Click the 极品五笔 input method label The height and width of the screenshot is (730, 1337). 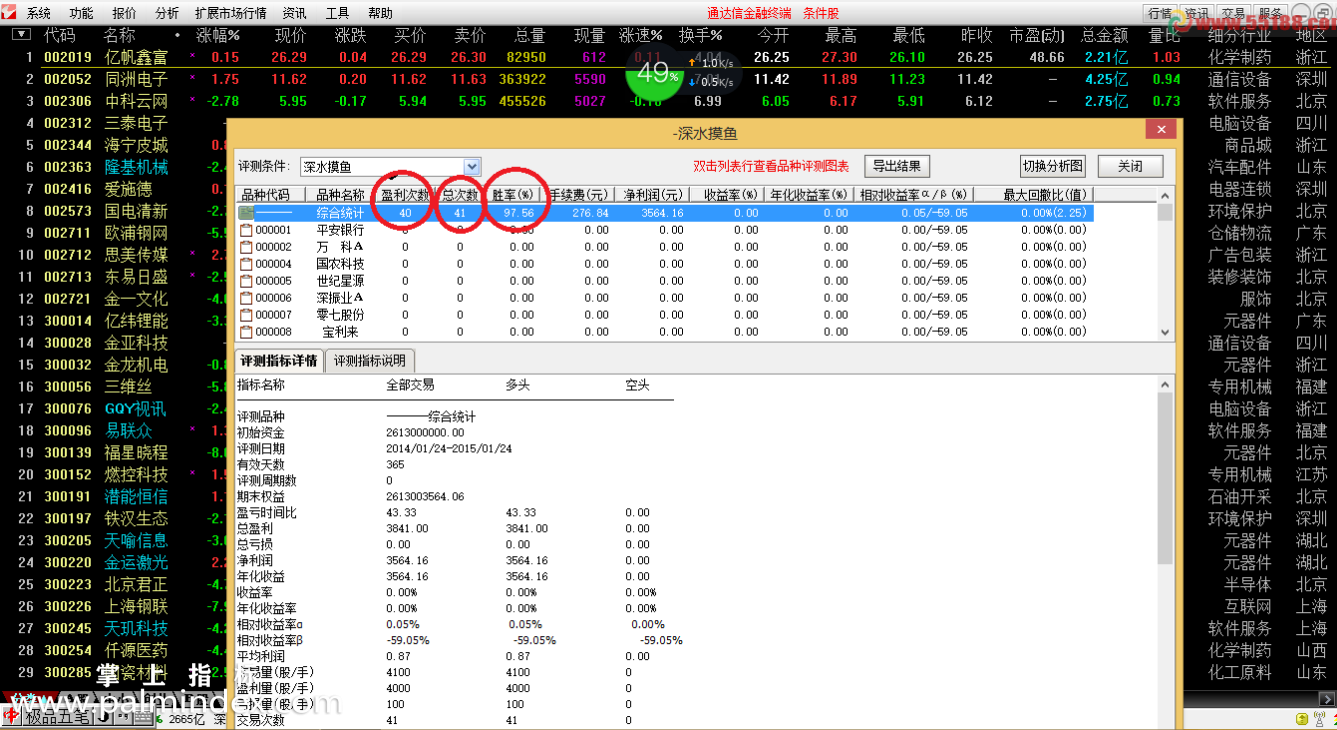59,718
